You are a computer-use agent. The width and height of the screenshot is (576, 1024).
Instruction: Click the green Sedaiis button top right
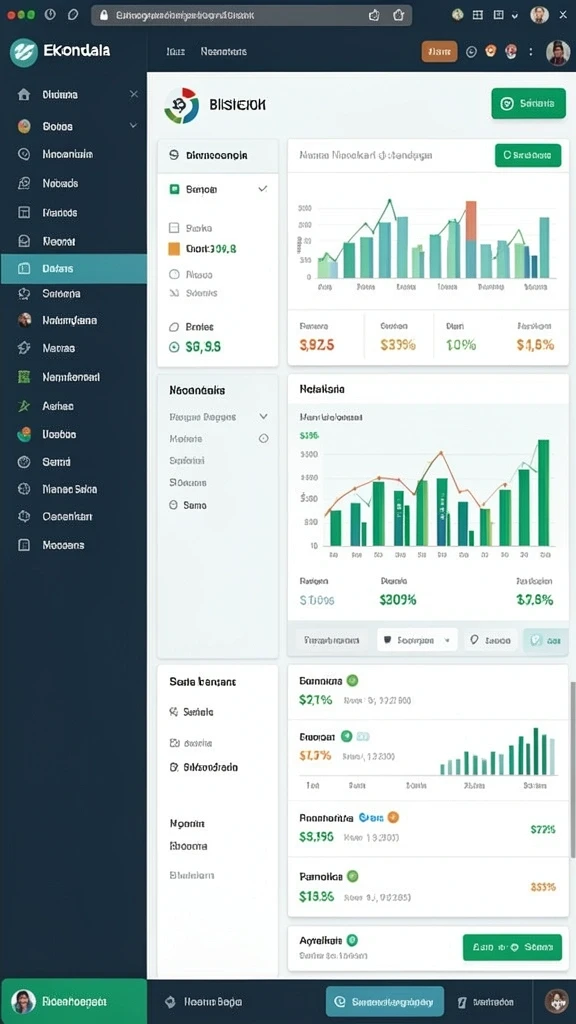click(x=528, y=103)
